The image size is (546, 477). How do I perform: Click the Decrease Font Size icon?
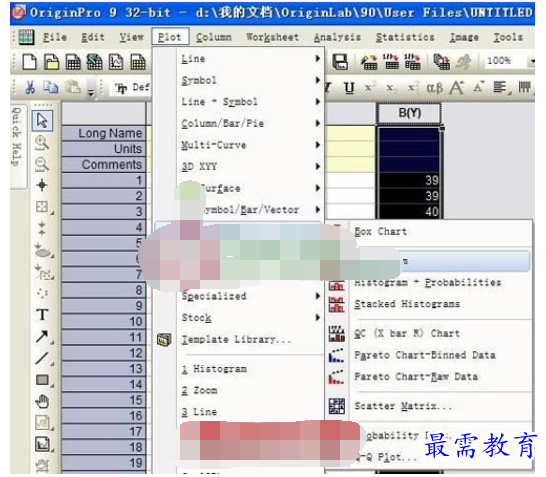tap(478, 87)
